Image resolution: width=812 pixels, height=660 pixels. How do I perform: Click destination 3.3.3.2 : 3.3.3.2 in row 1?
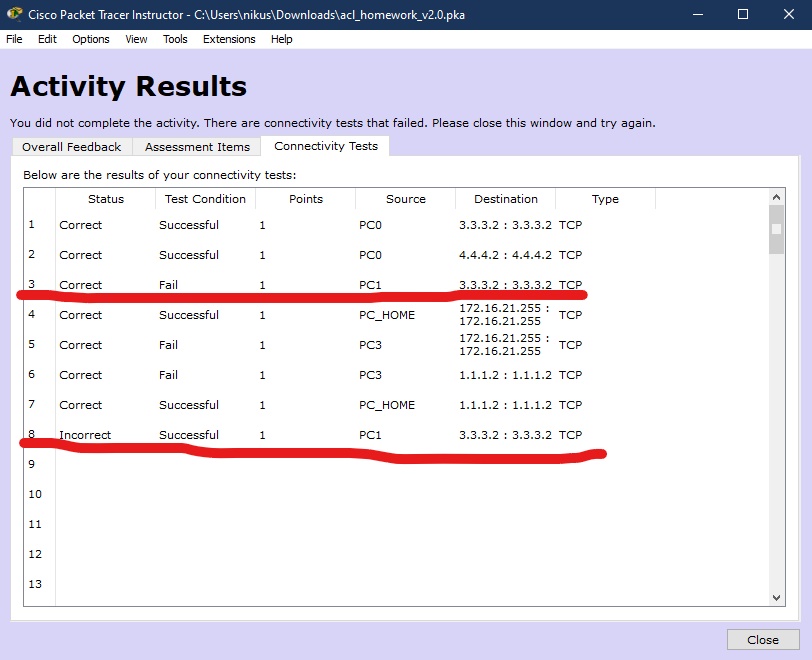pyautogui.click(x=505, y=225)
